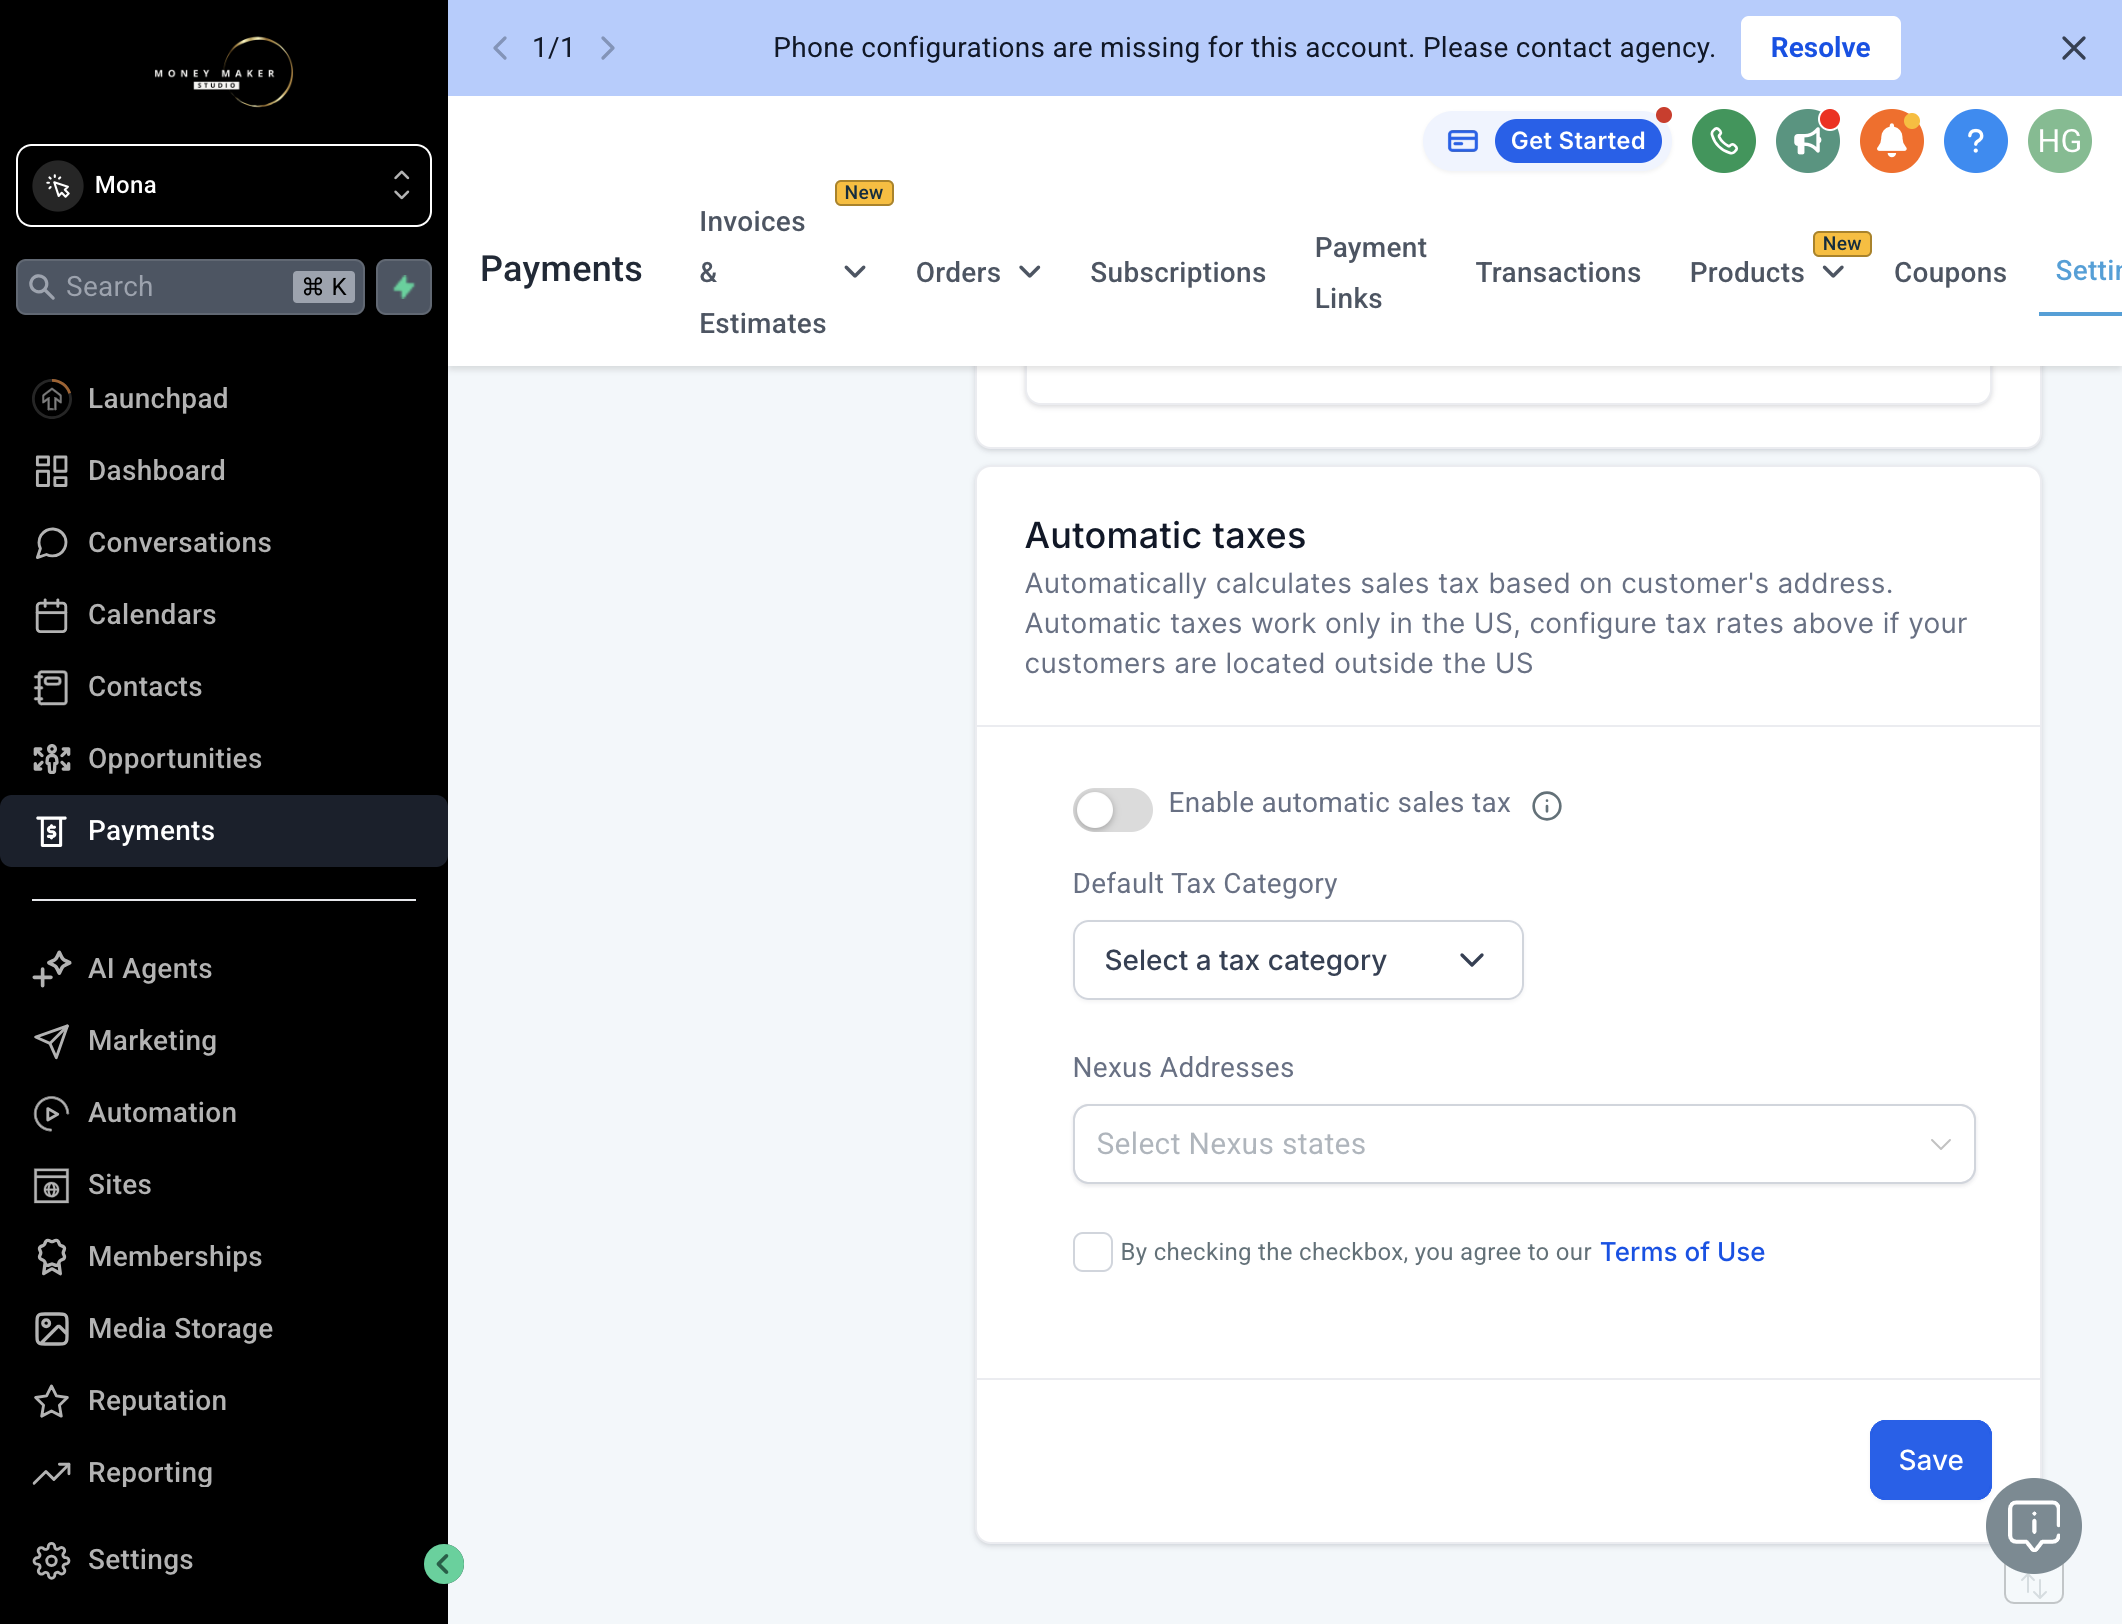The height and width of the screenshot is (1624, 2122).
Task: Switch to the Transactions tab
Action: tap(1557, 272)
